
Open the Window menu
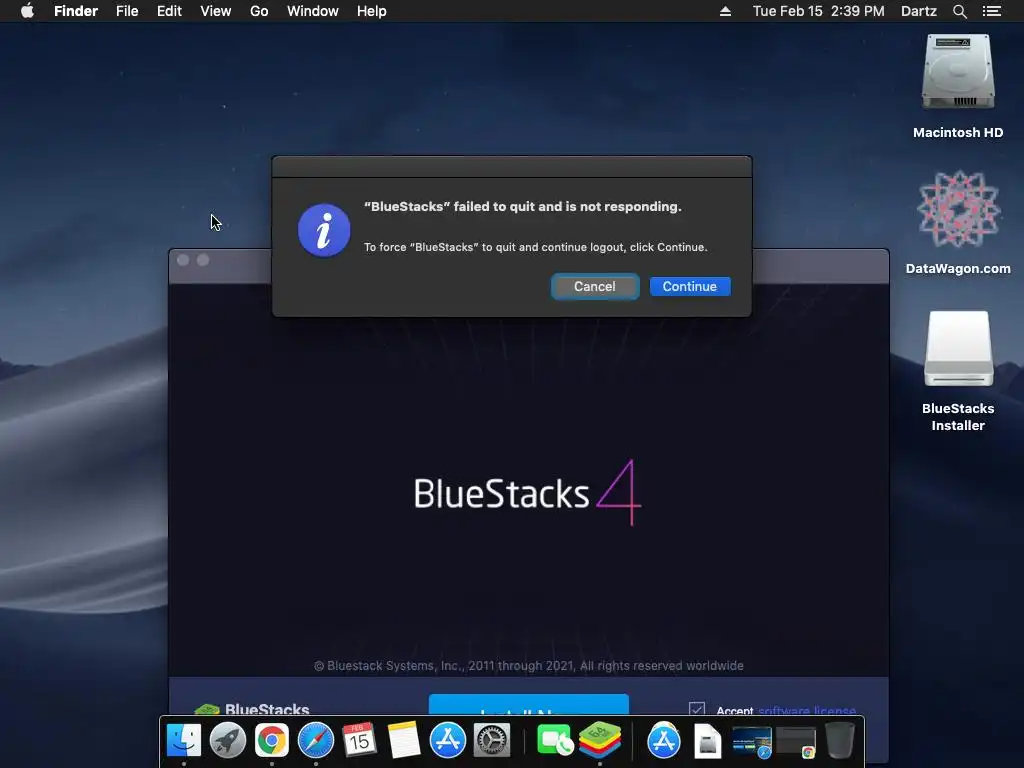[312, 11]
